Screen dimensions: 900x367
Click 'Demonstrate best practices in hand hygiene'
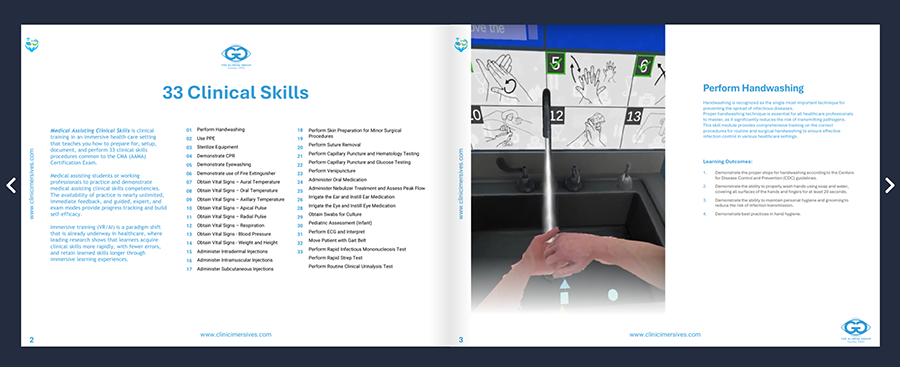tap(758, 214)
